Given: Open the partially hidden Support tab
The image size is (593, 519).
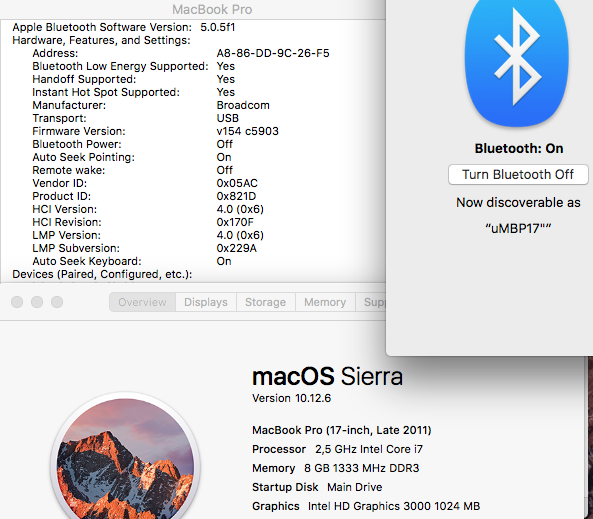Looking at the screenshot, I should click(x=371, y=302).
